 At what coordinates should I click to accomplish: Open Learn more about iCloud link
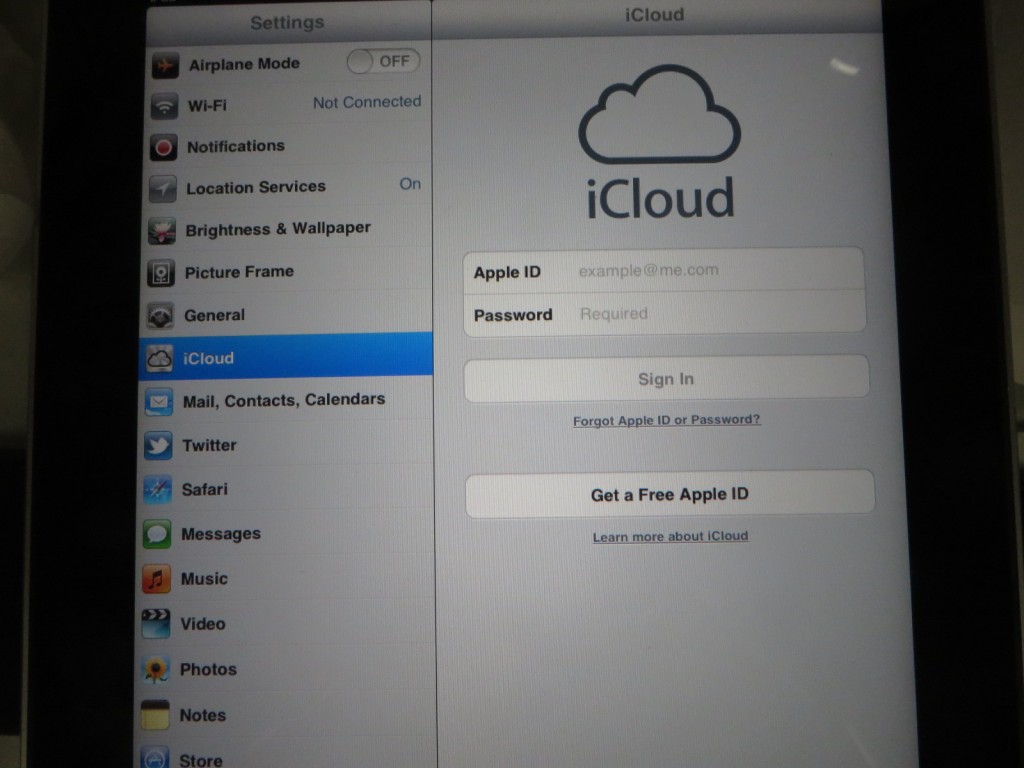tap(671, 537)
